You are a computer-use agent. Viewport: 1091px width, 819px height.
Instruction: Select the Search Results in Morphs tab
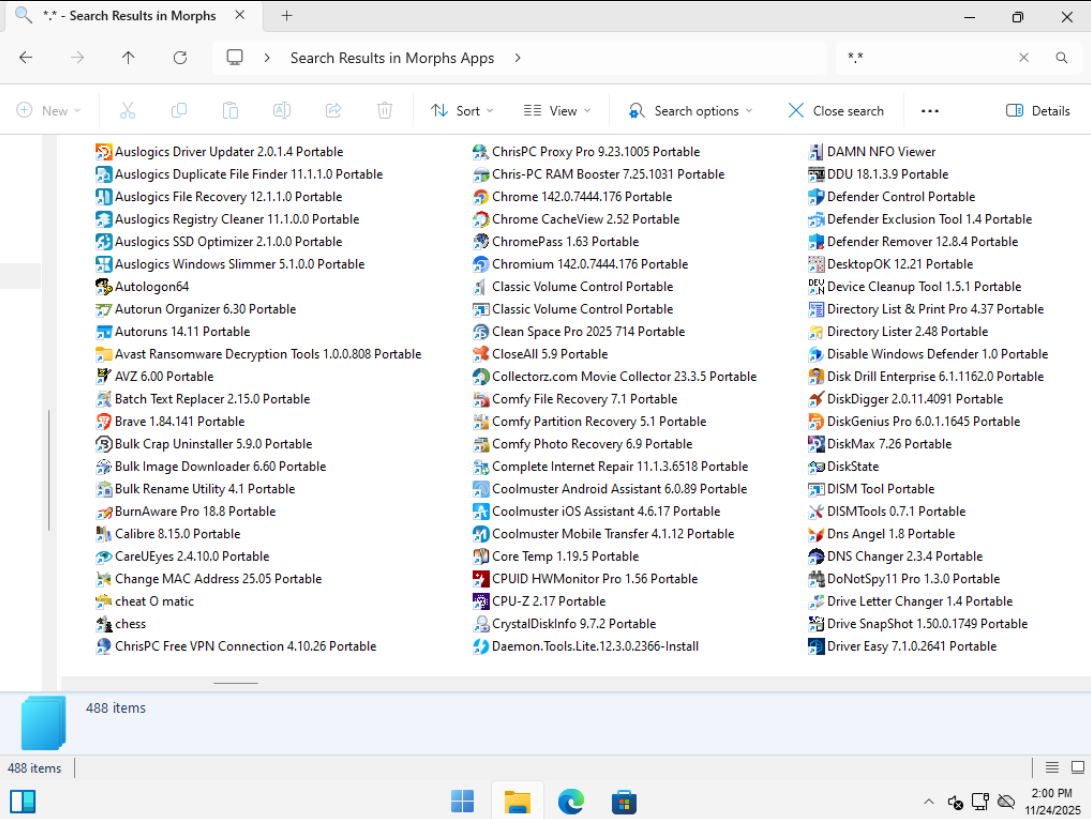point(130,16)
